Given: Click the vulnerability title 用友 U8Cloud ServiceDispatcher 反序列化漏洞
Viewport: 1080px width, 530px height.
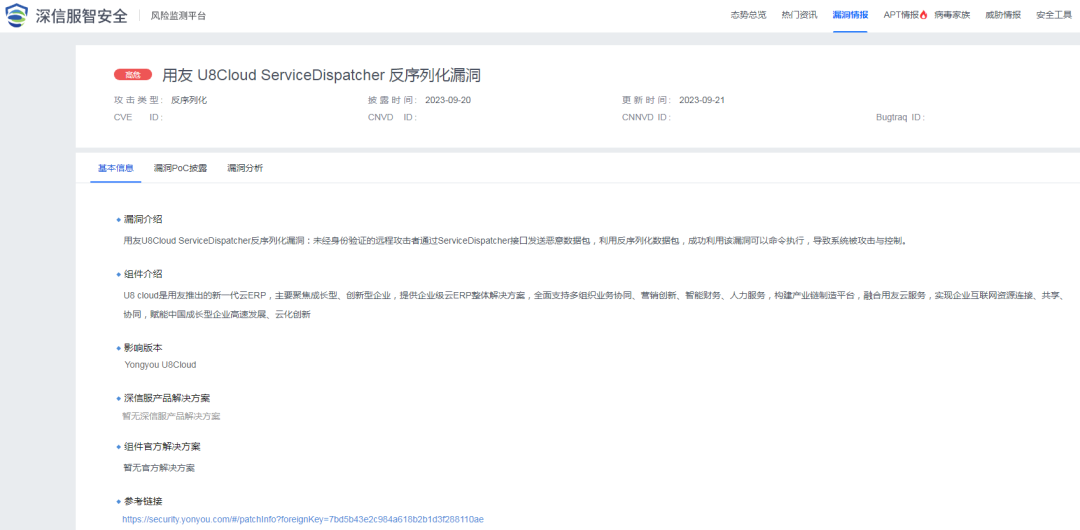Looking at the screenshot, I should coord(321,75).
